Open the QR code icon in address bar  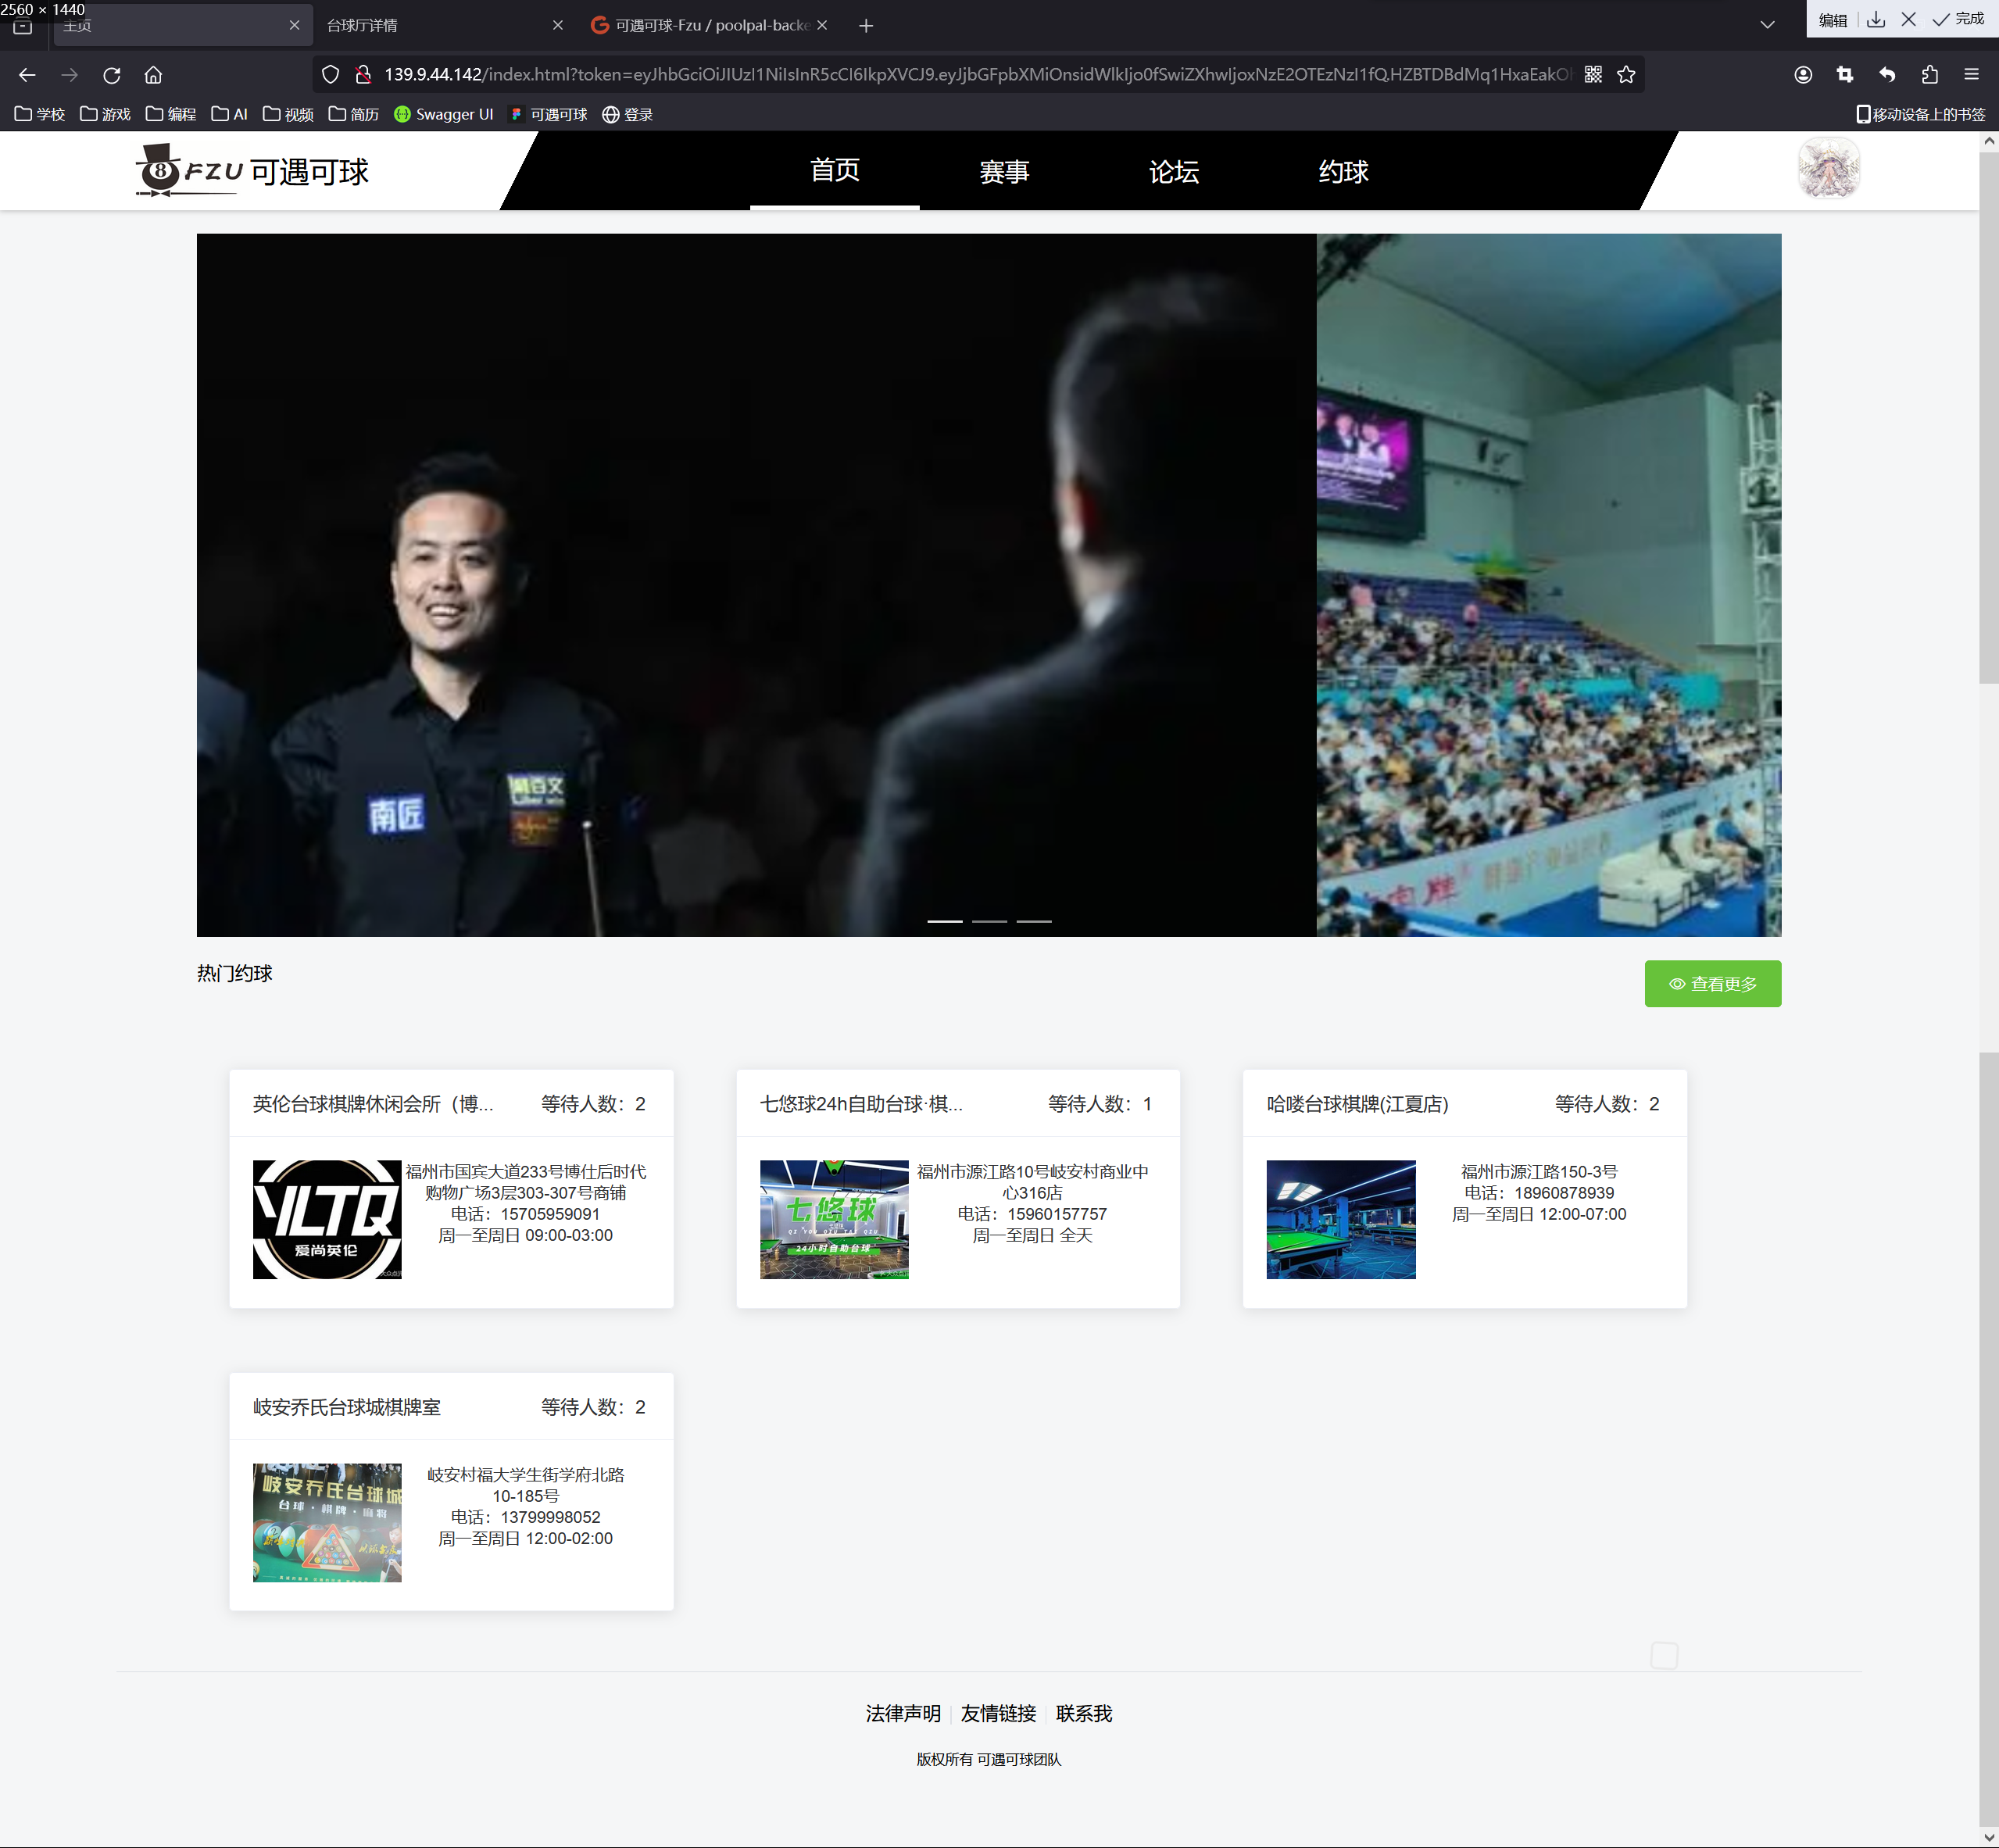[1593, 75]
